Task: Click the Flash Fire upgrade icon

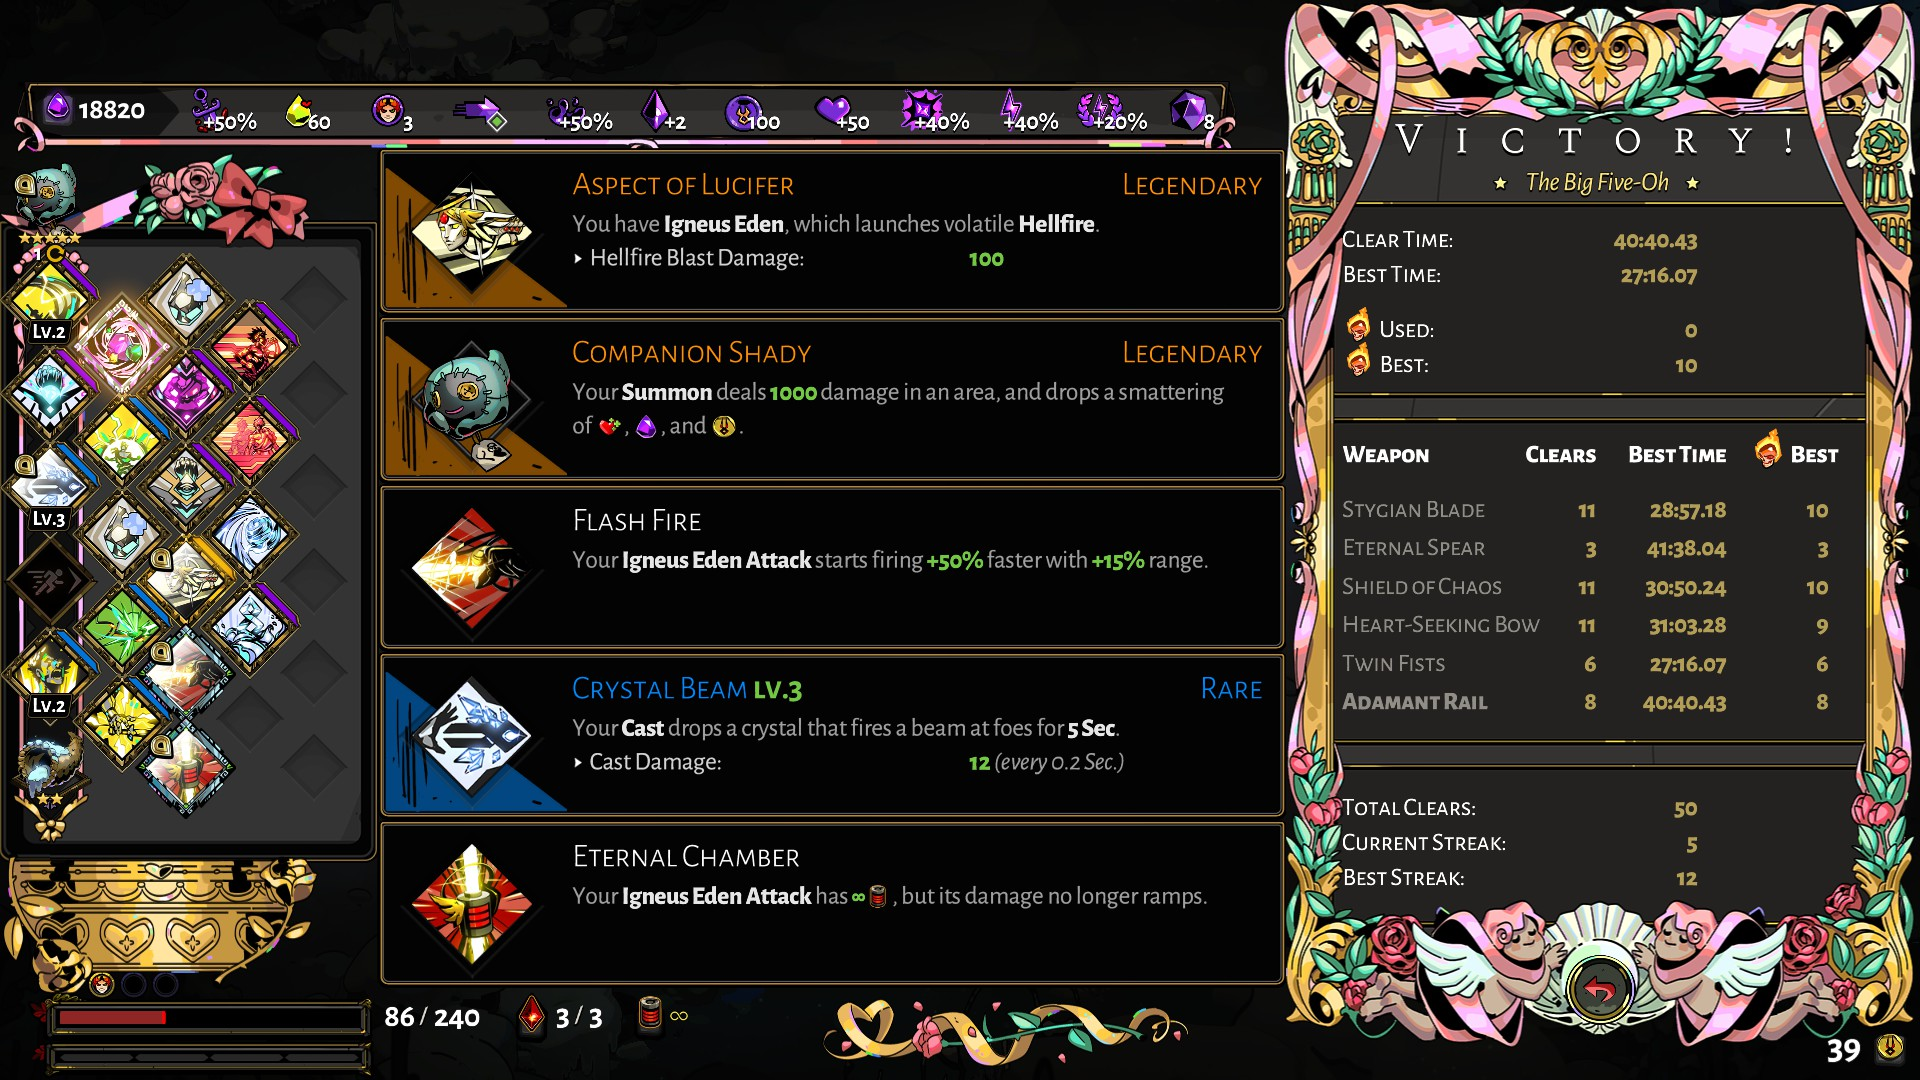Action: 473,568
